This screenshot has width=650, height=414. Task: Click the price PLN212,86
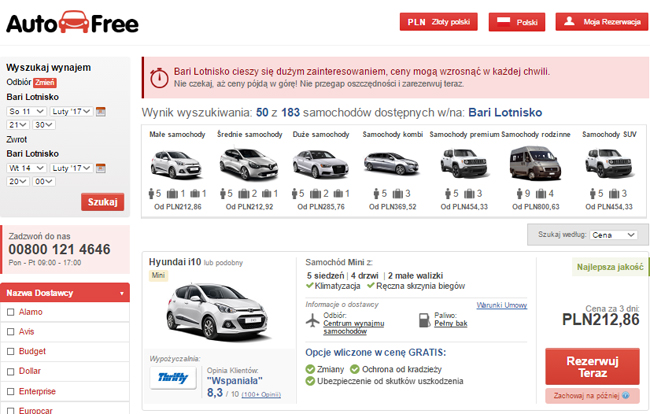click(601, 320)
